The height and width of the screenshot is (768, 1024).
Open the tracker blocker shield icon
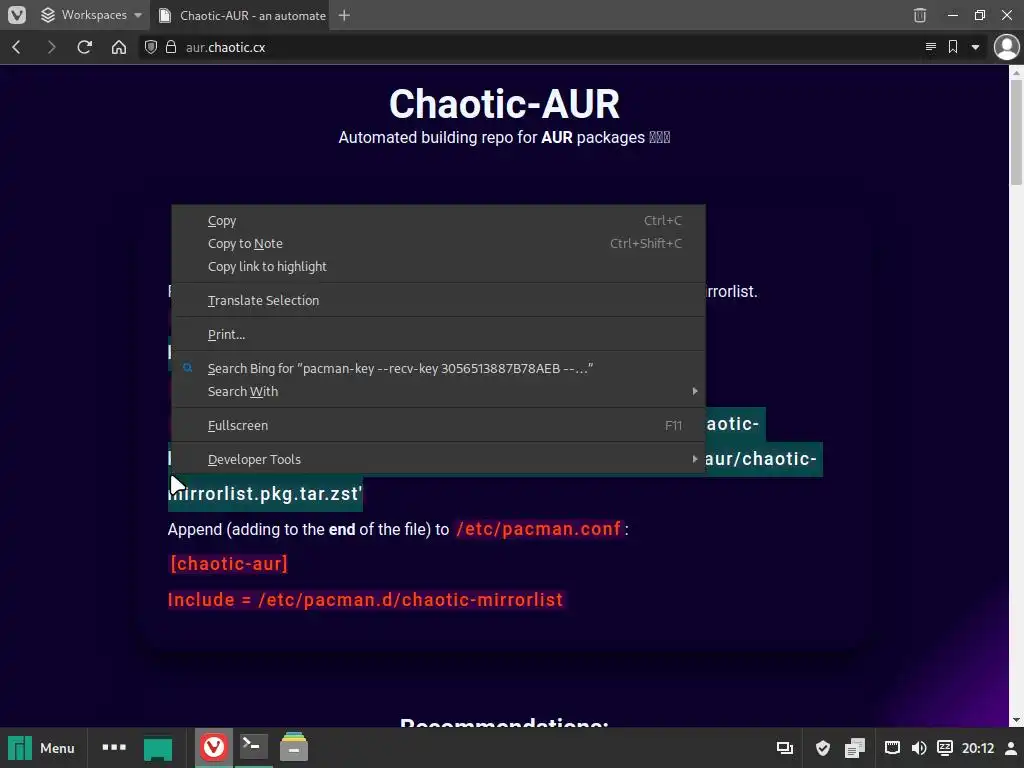[x=151, y=47]
